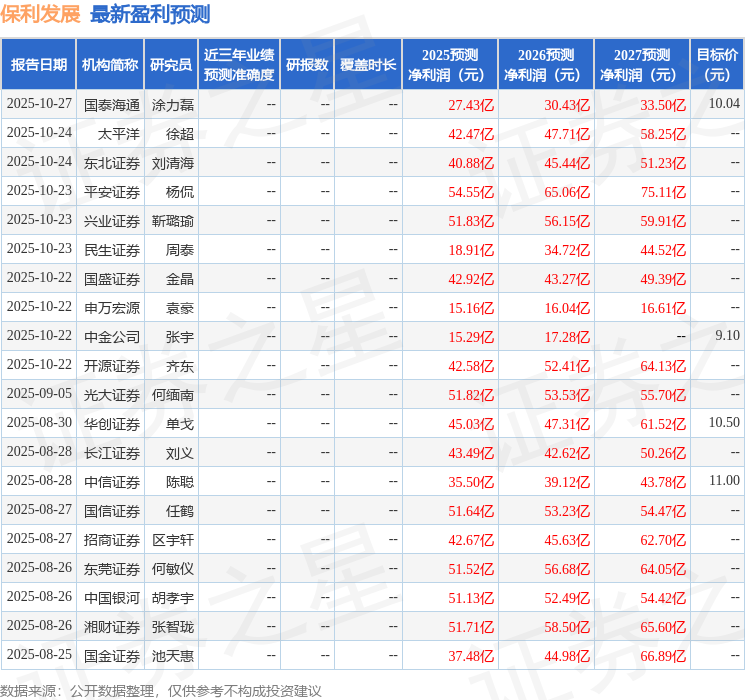Select the 近三年业绩预测准确度 column header
This screenshot has height=700, width=745.
point(239,65)
